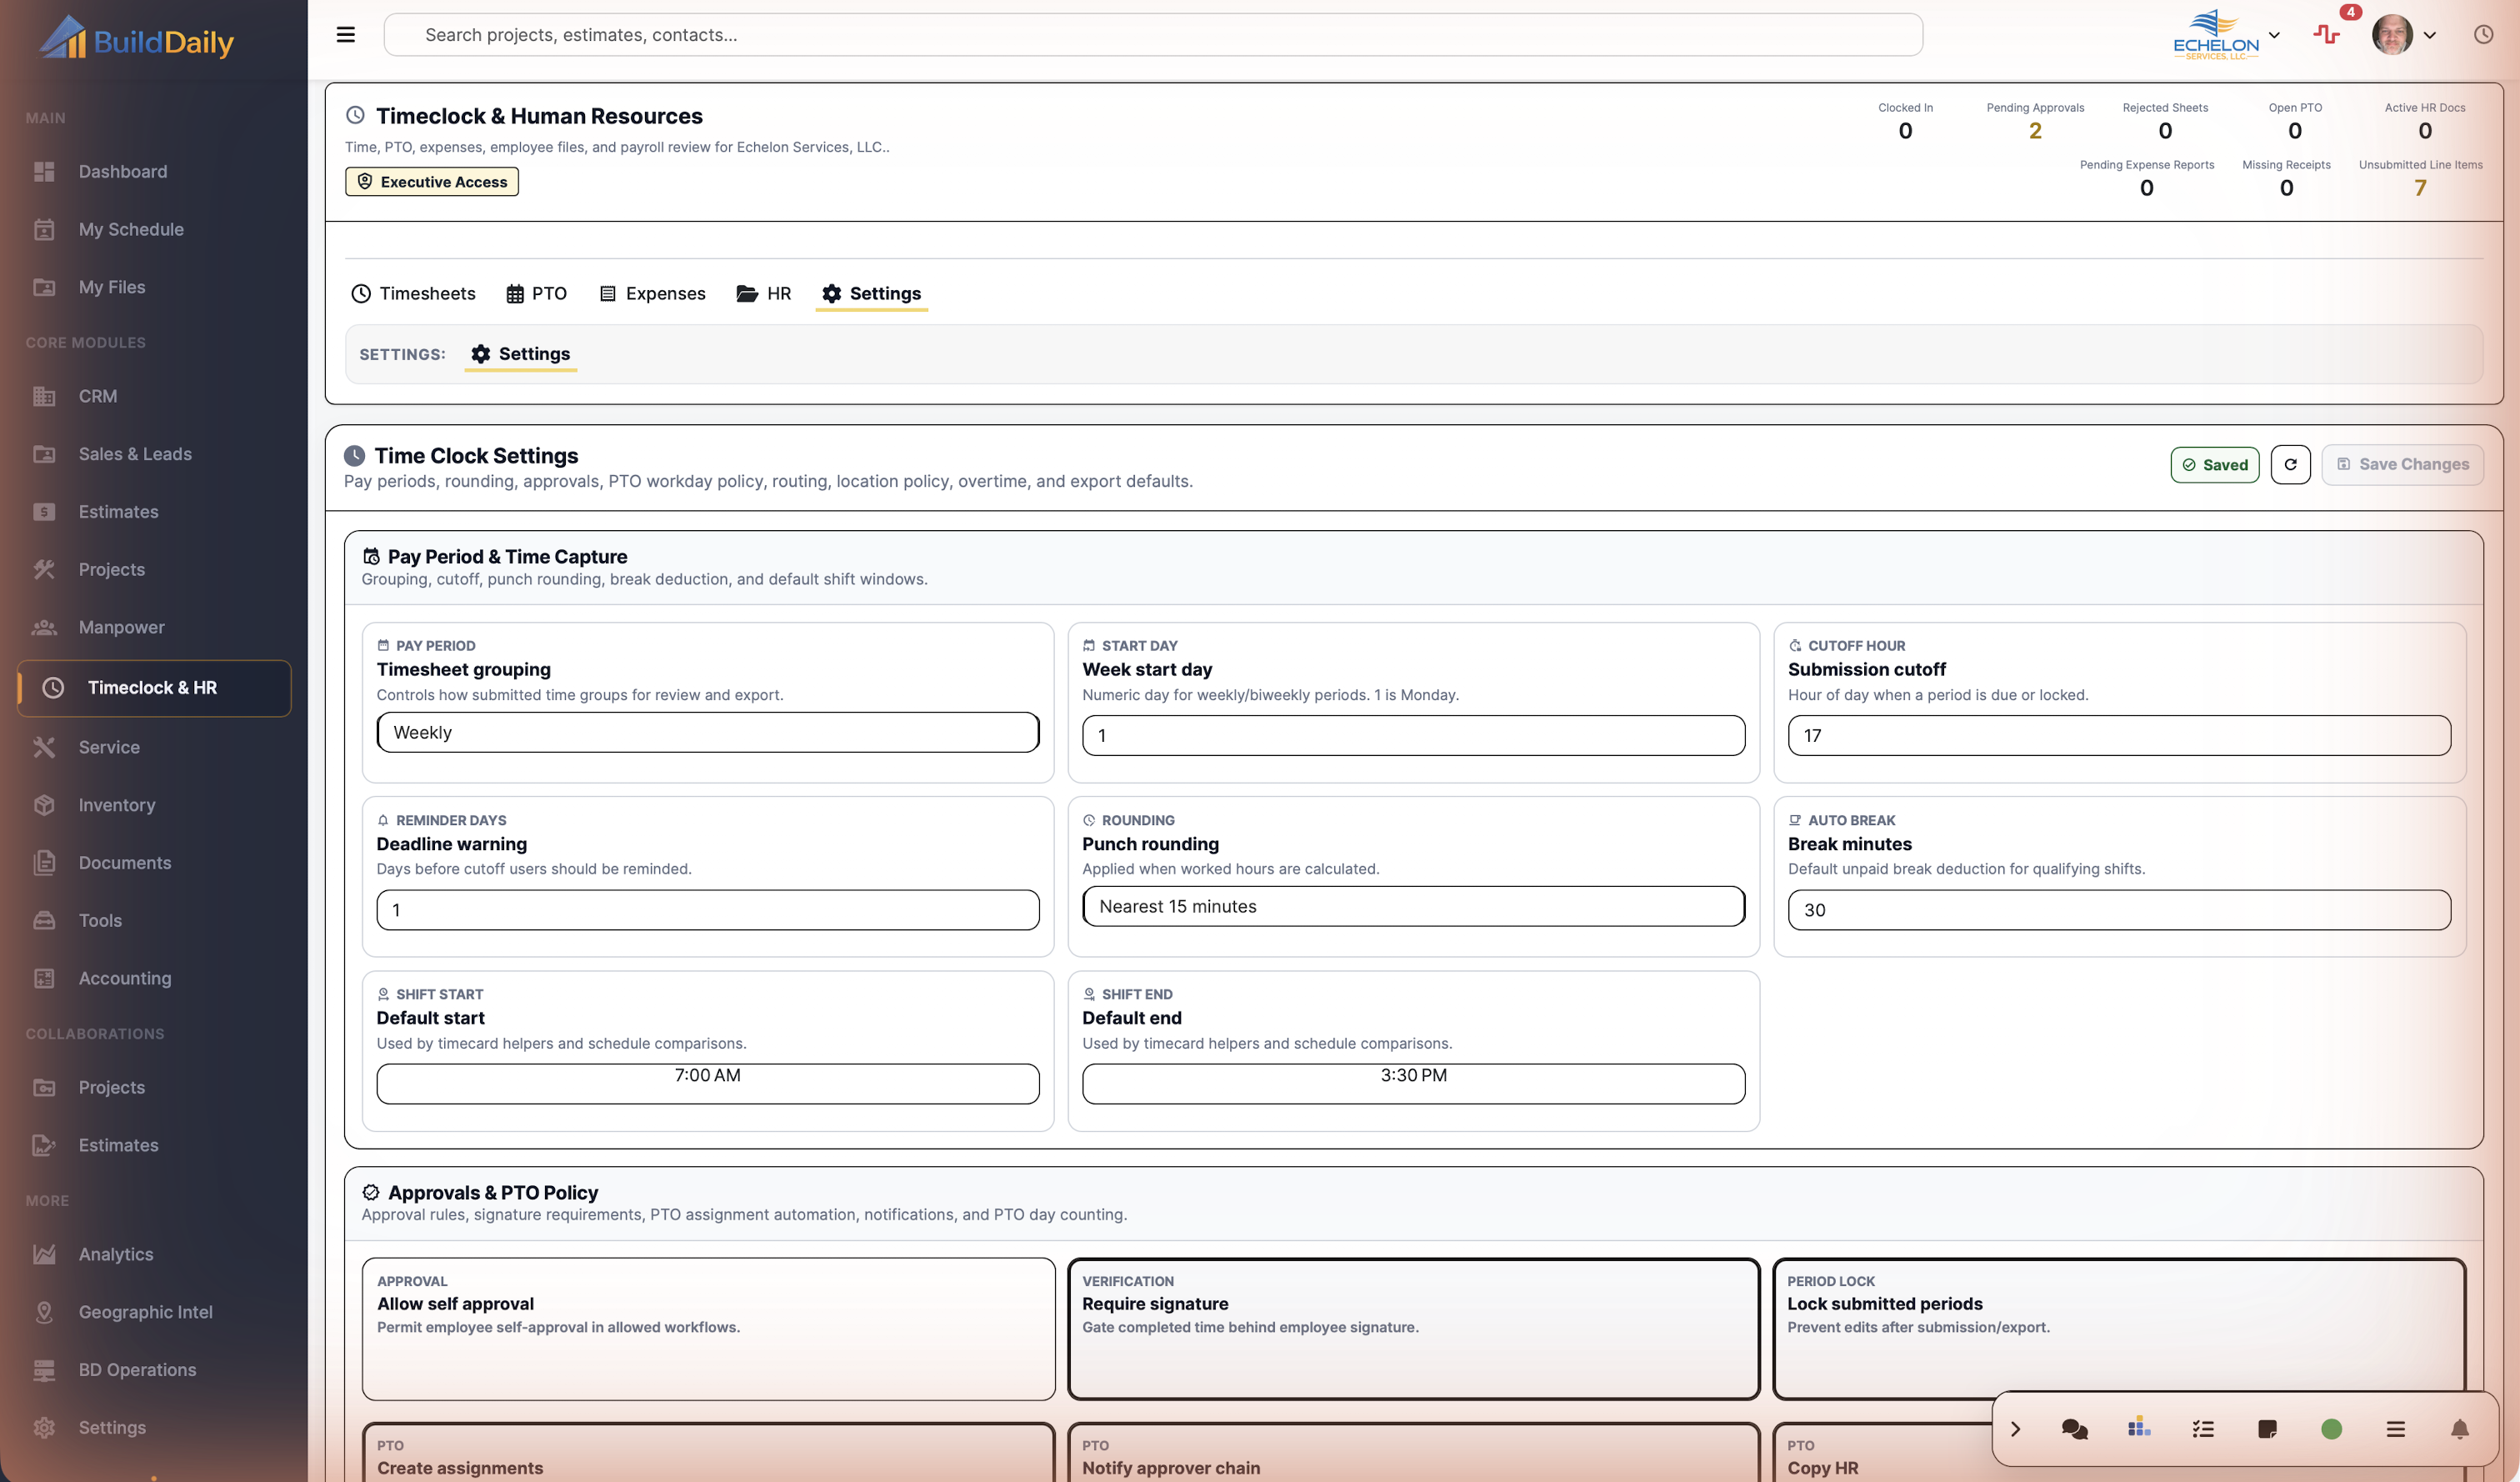
Task: Click the Submission cutoff hour input
Action: pyautogui.click(x=2119, y=736)
